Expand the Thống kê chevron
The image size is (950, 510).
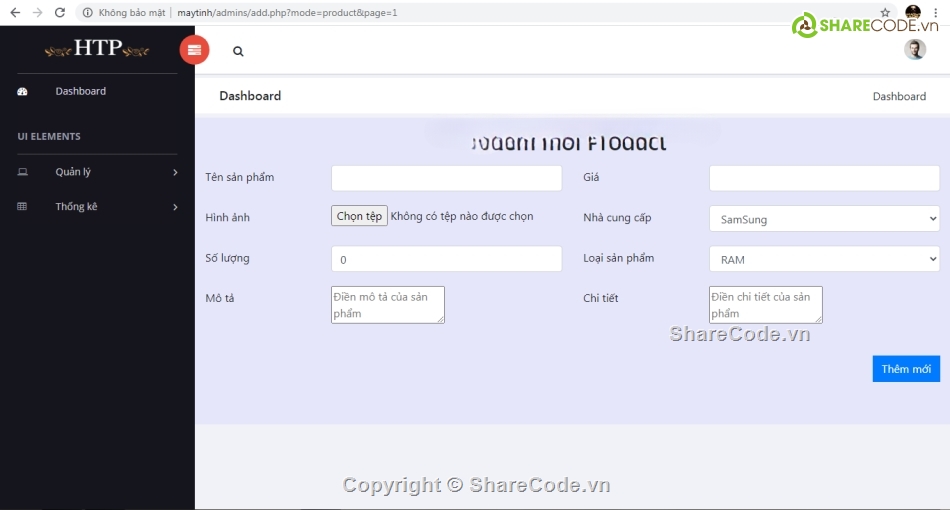click(x=175, y=207)
